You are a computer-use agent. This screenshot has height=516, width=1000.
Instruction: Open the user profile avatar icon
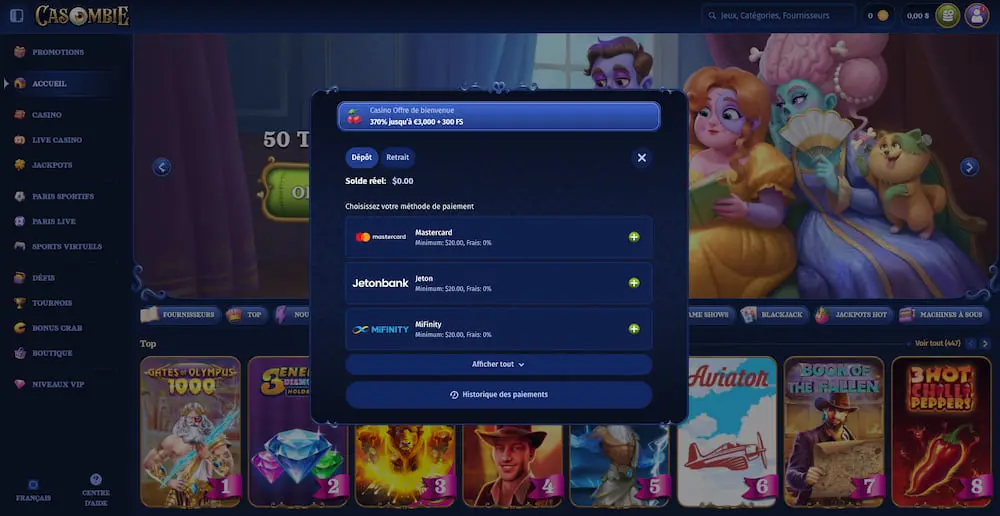click(x=976, y=15)
